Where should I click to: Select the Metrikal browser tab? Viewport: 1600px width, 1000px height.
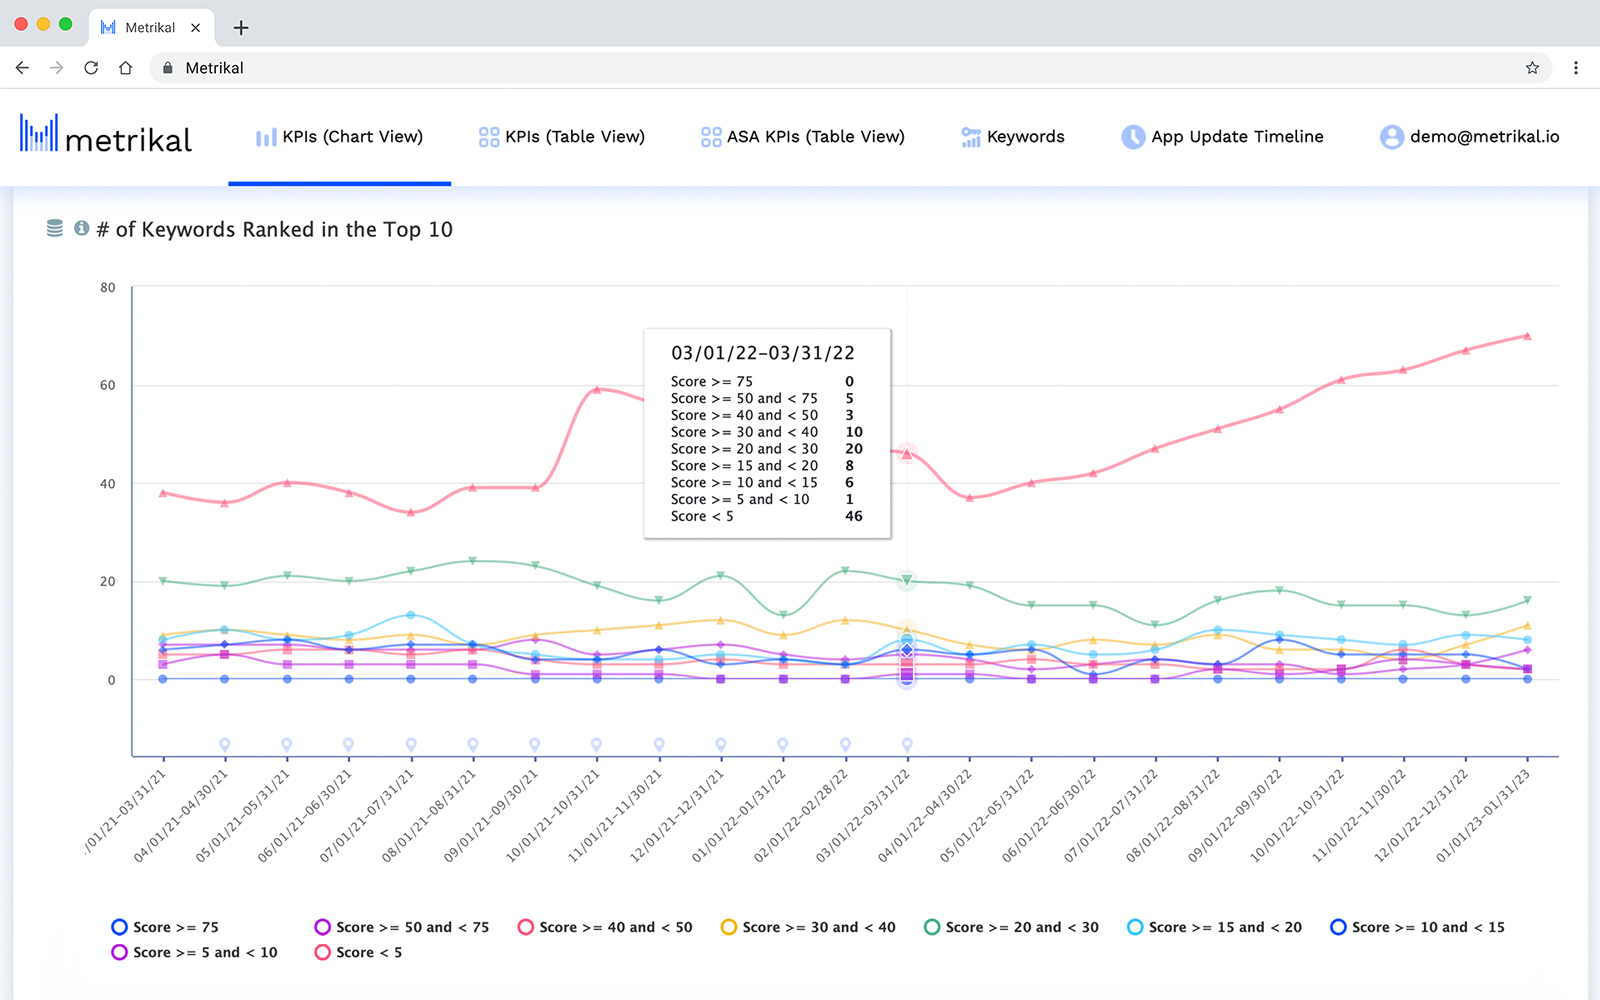pos(150,28)
